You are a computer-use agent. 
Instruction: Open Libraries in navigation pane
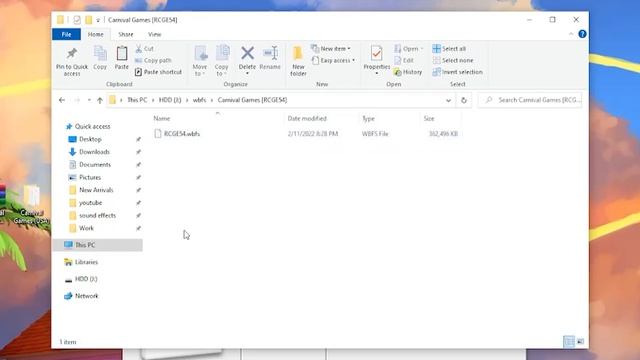tap(86, 262)
